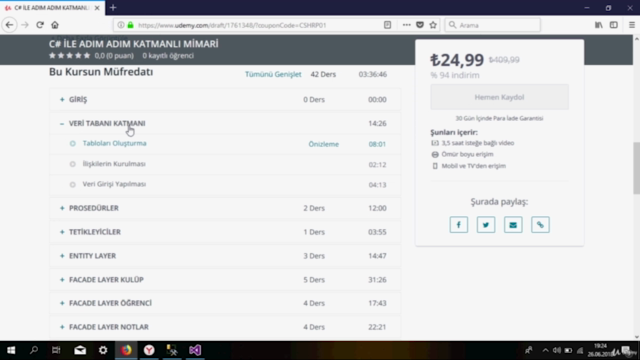Share course via email icon
The width and height of the screenshot is (640, 360).
pos(513,224)
